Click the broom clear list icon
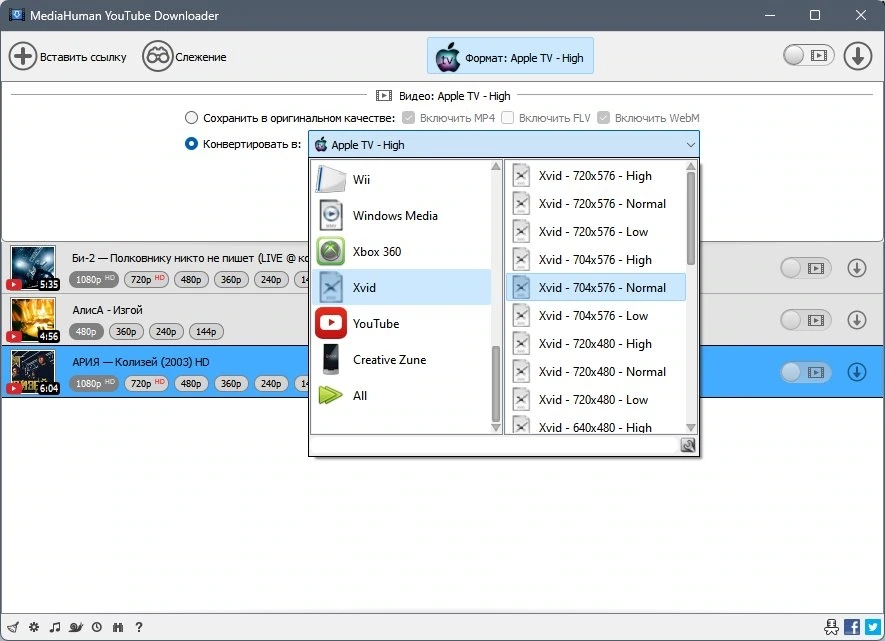885x641 pixels. pos(13,627)
